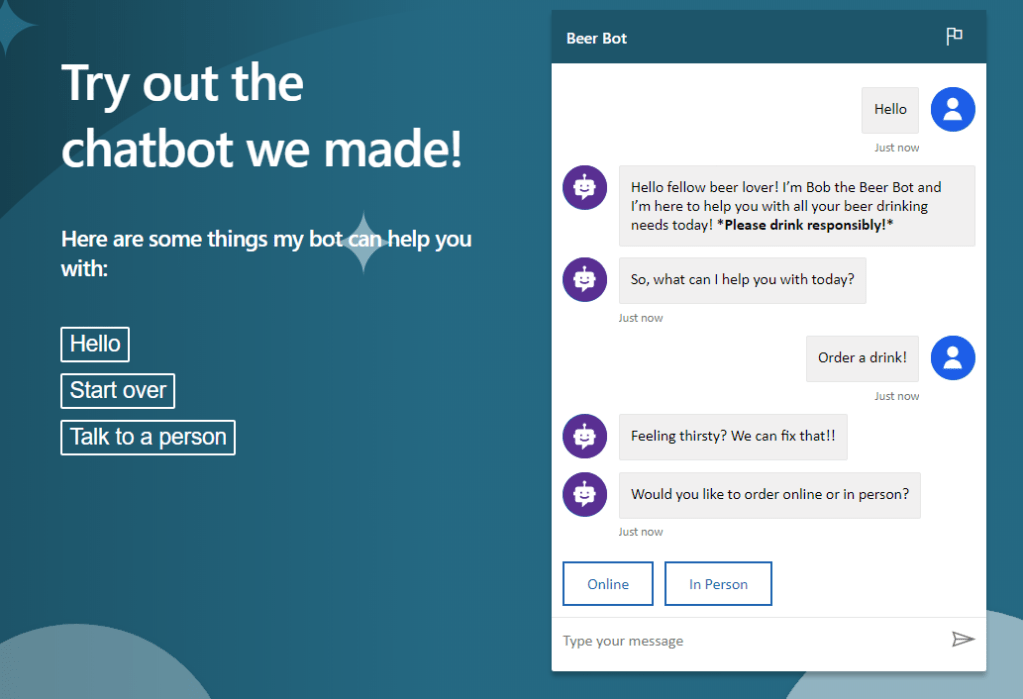Choose the "Online" ordering option
1023x699 pixels.
(608, 584)
